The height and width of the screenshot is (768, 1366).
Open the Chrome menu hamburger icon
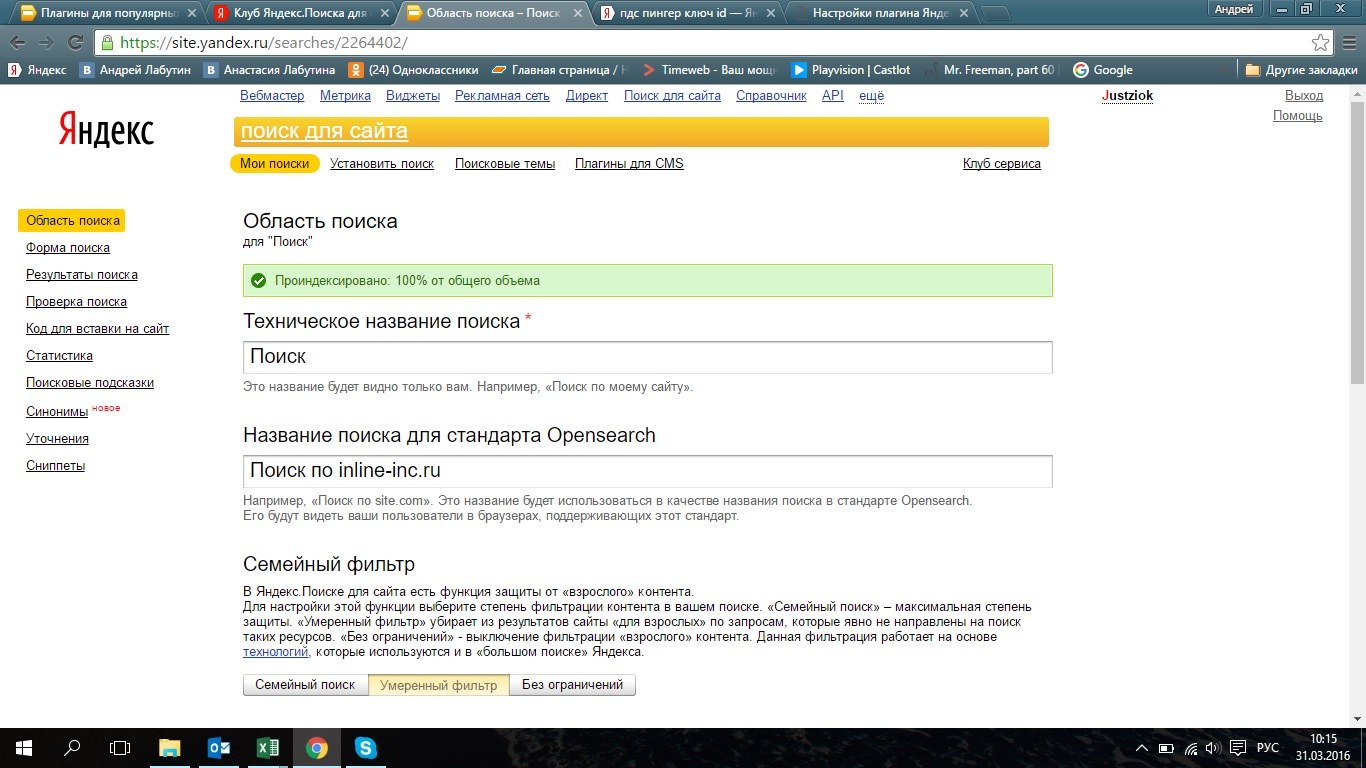click(1348, 43)
